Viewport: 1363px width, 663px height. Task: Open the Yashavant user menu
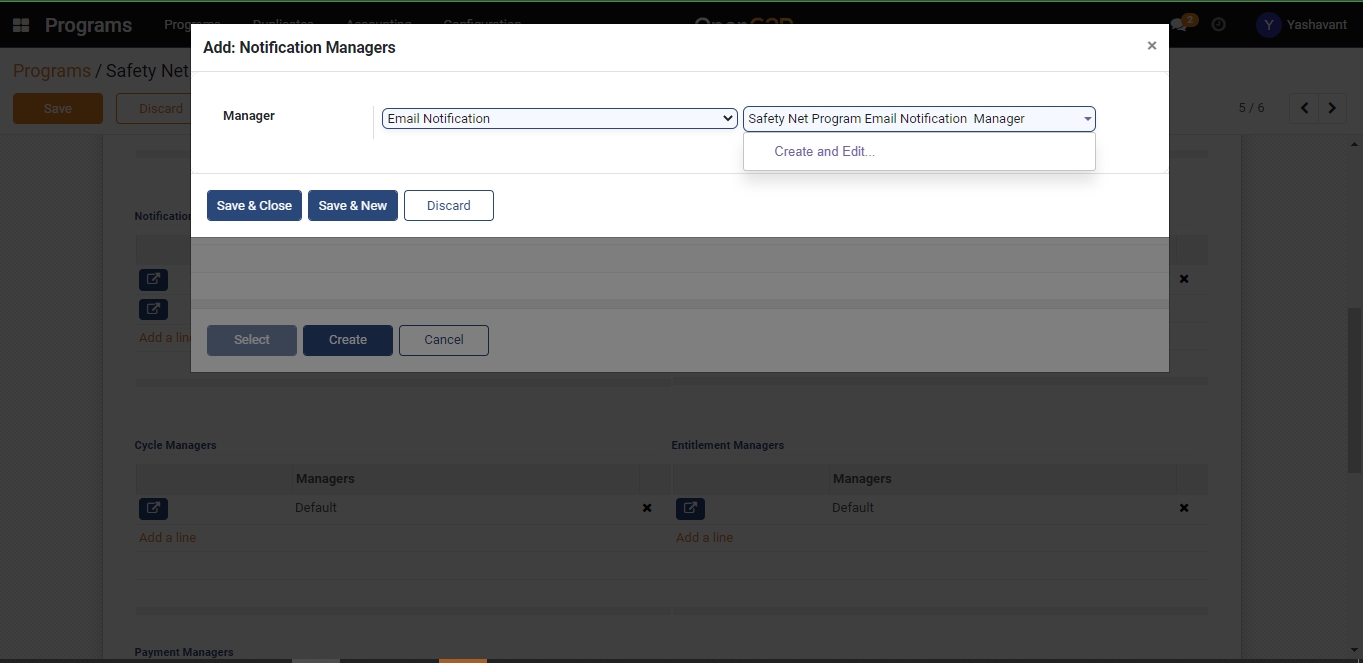(1302, 25)
